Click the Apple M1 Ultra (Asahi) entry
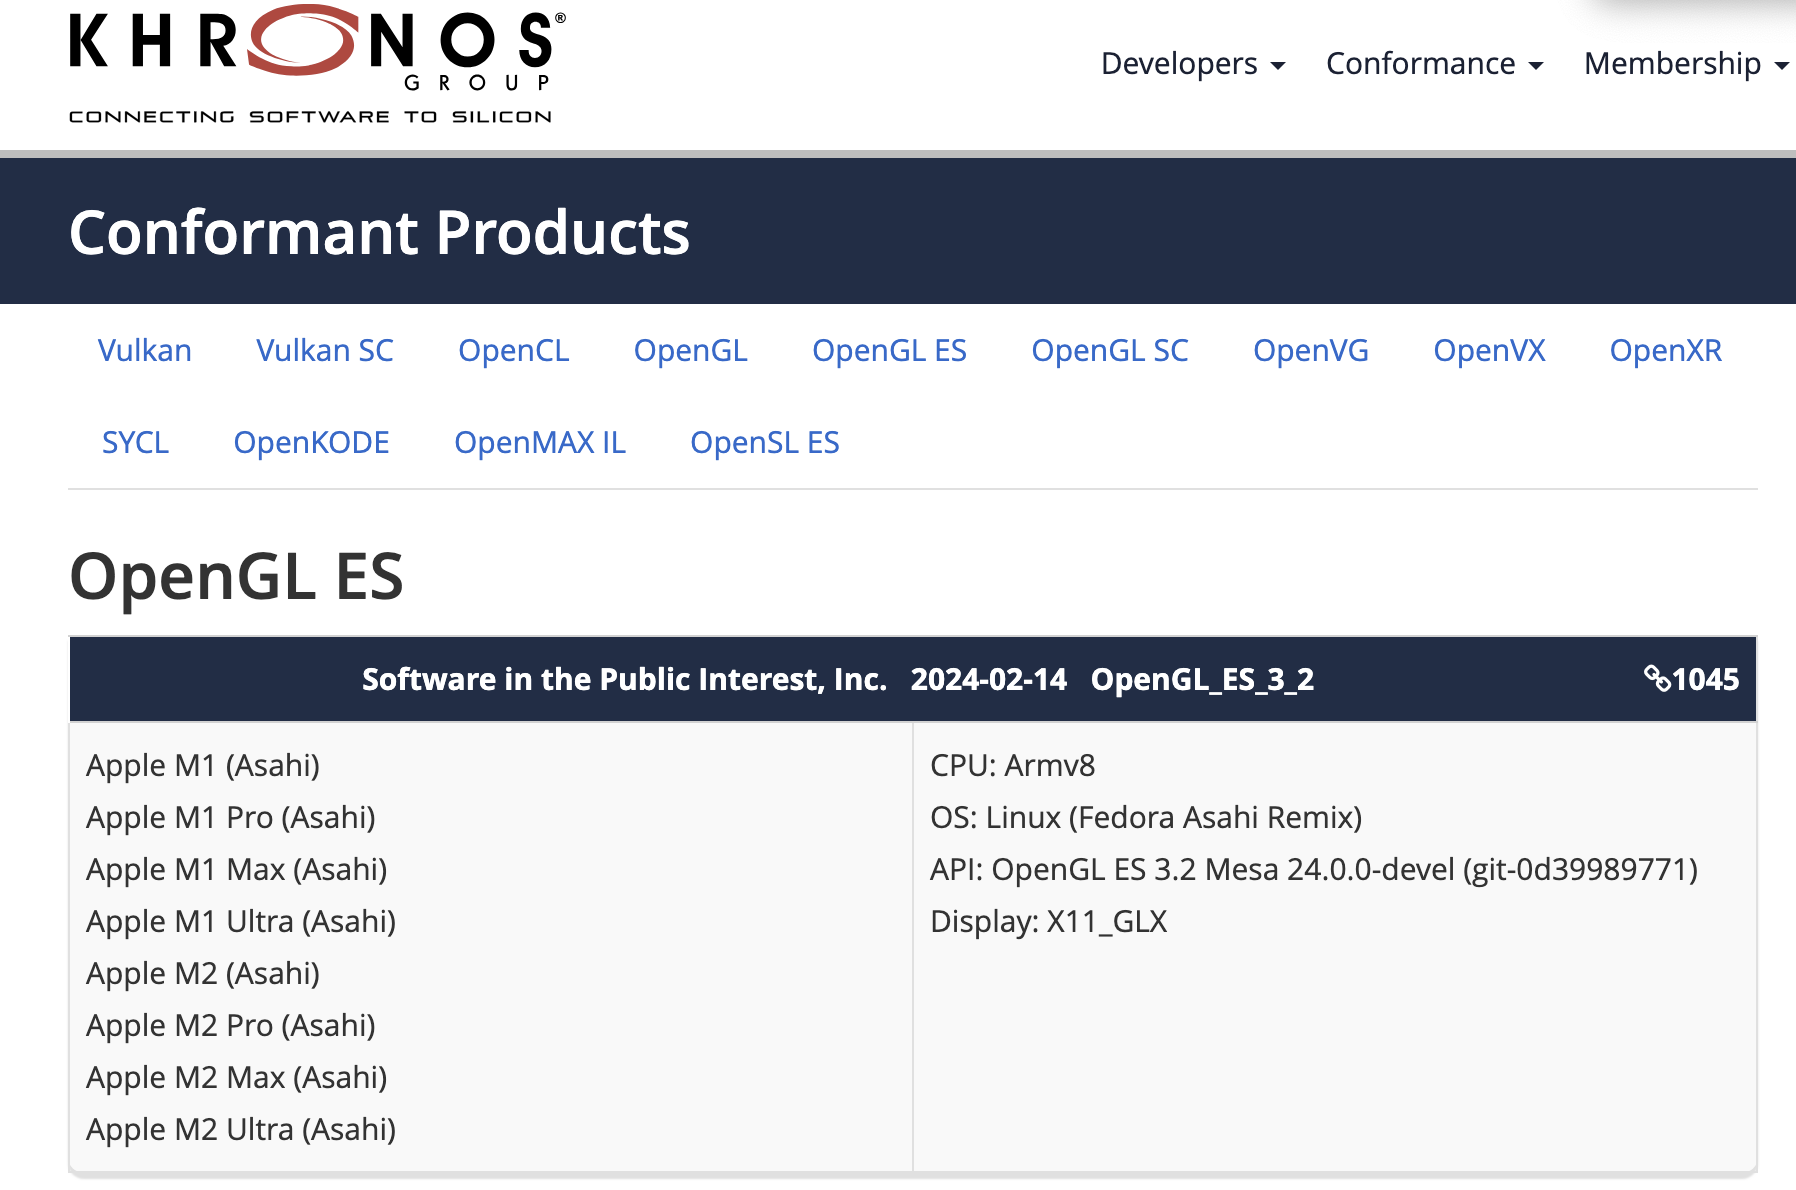 [x=241, y=921]
